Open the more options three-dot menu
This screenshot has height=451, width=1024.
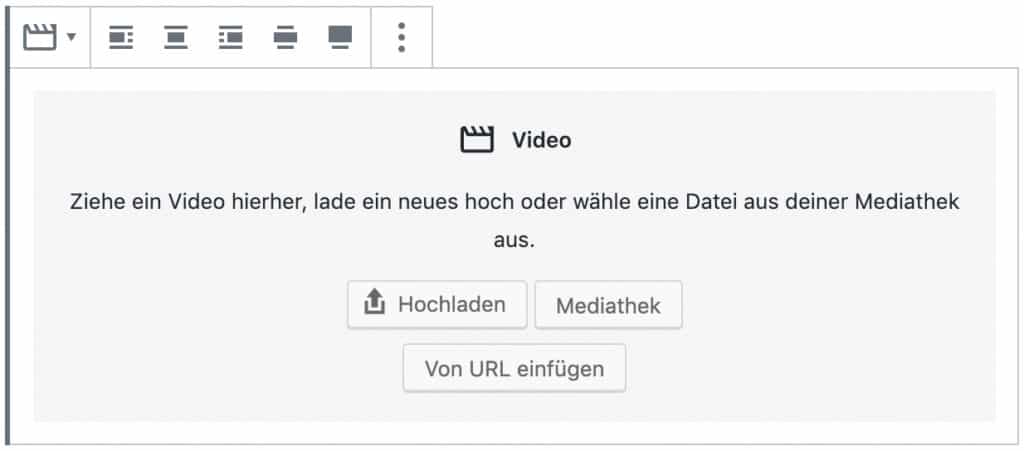[401, 37]
